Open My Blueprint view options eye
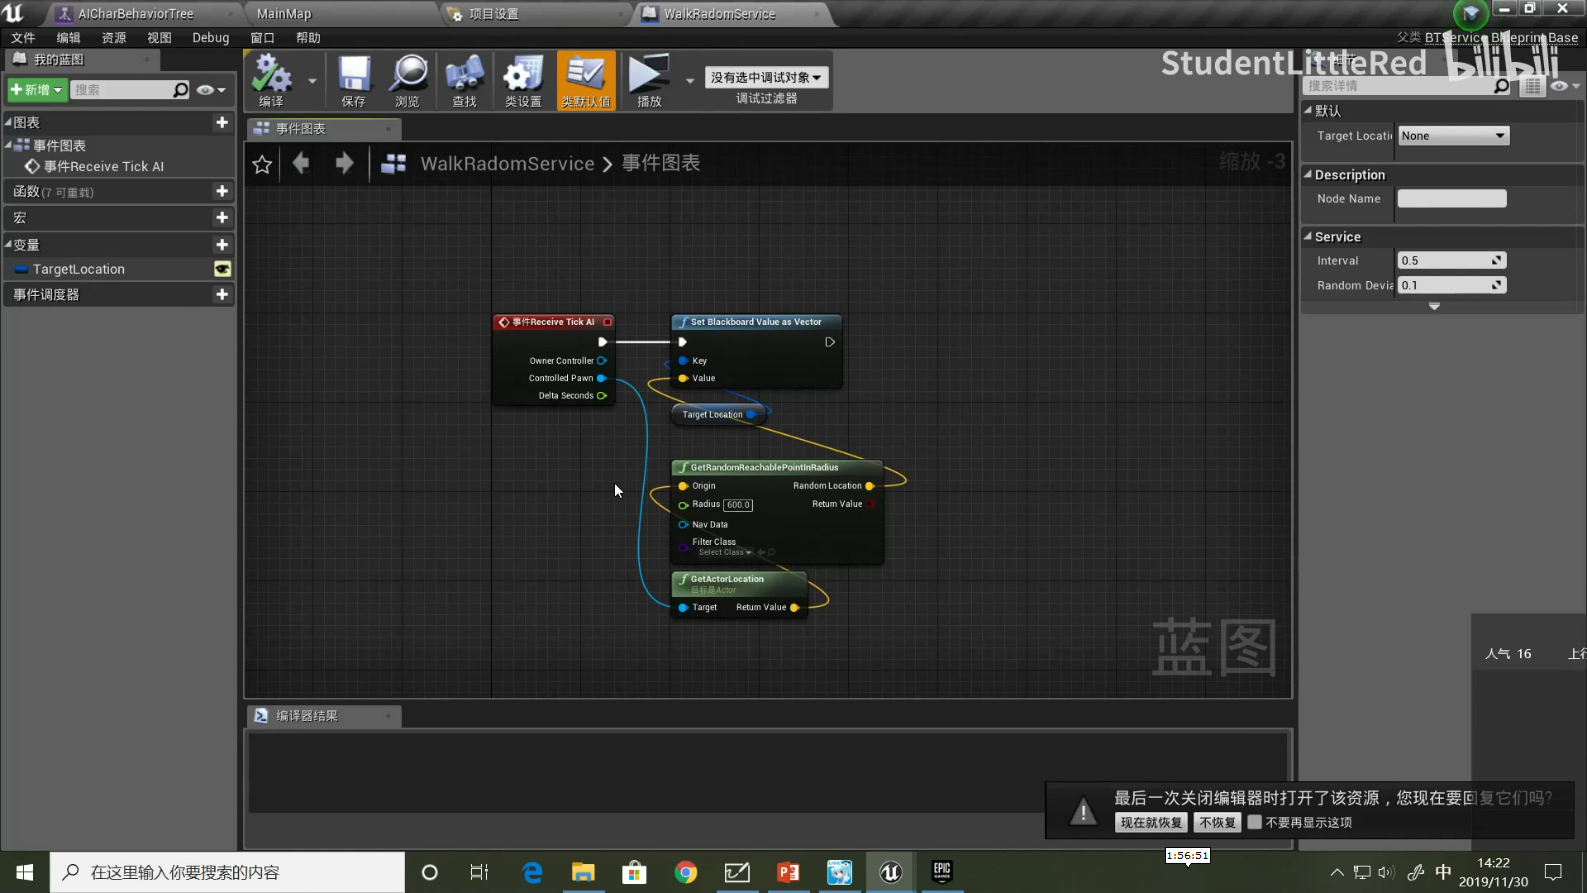The image size is (1587, 893). coord(210,90)
